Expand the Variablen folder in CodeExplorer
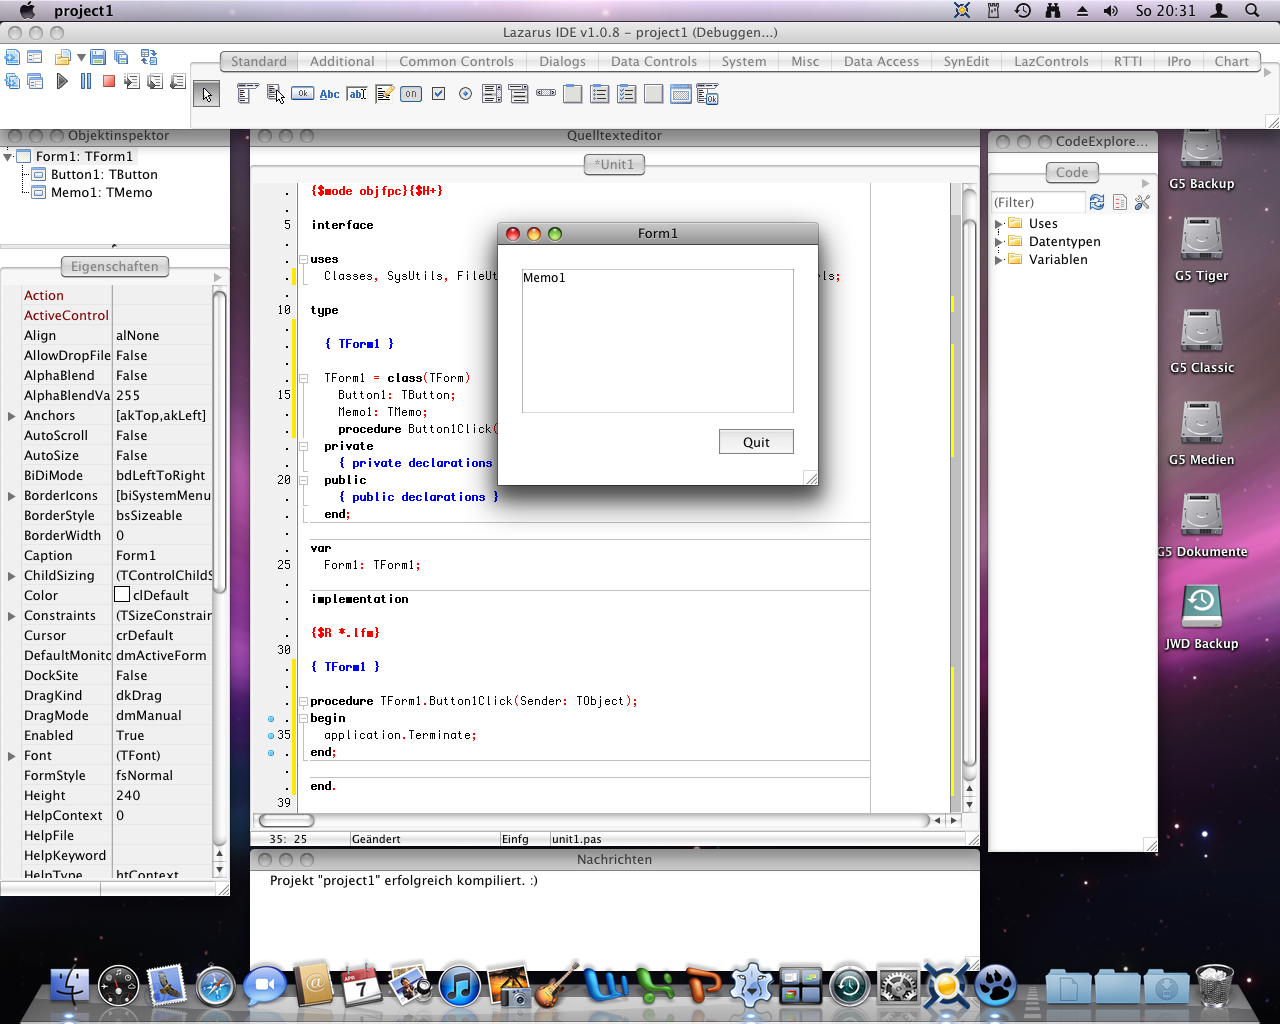 click(998, 260)
